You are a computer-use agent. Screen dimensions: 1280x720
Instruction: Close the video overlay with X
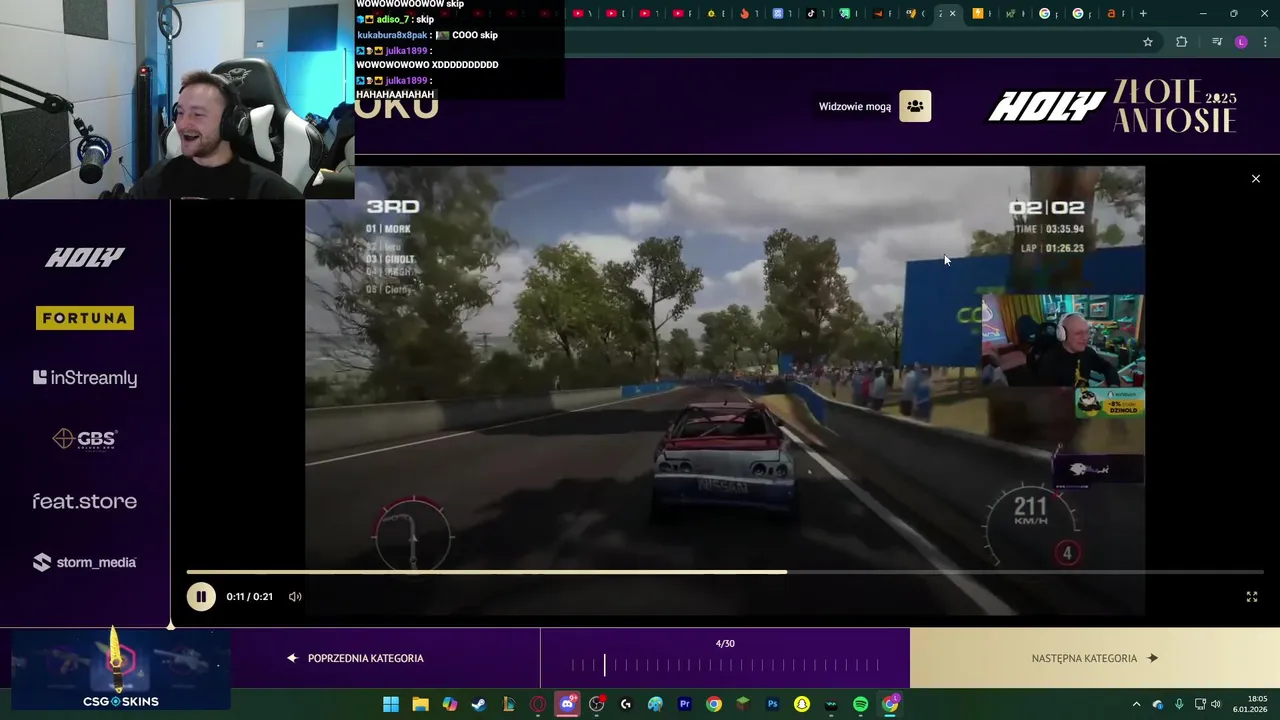coord(1256,179)
